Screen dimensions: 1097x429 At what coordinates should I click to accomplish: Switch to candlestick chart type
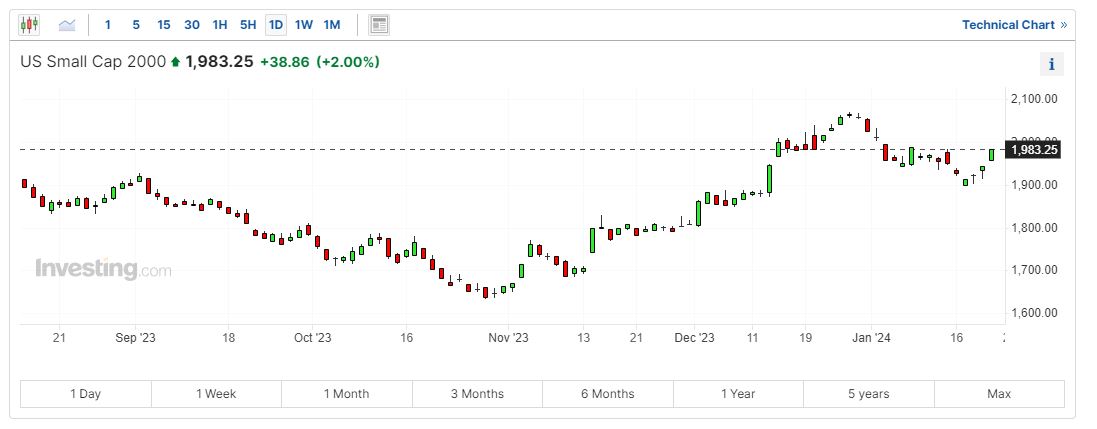point(29,24)
